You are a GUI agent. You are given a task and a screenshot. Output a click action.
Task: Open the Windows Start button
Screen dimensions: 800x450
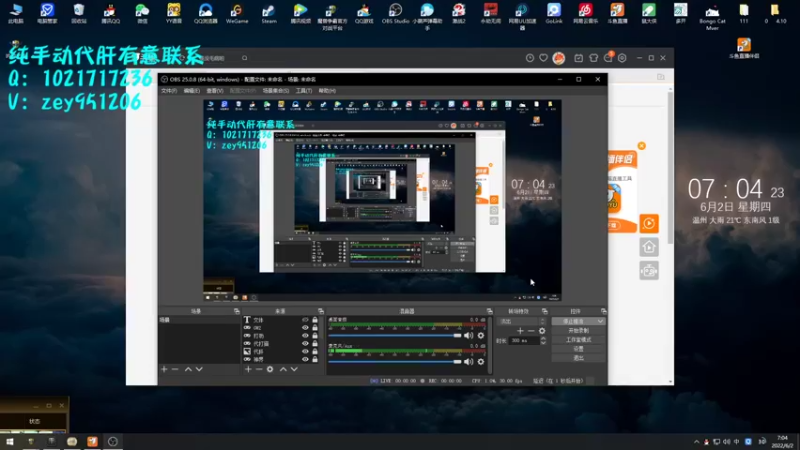(x=10, y=442)
